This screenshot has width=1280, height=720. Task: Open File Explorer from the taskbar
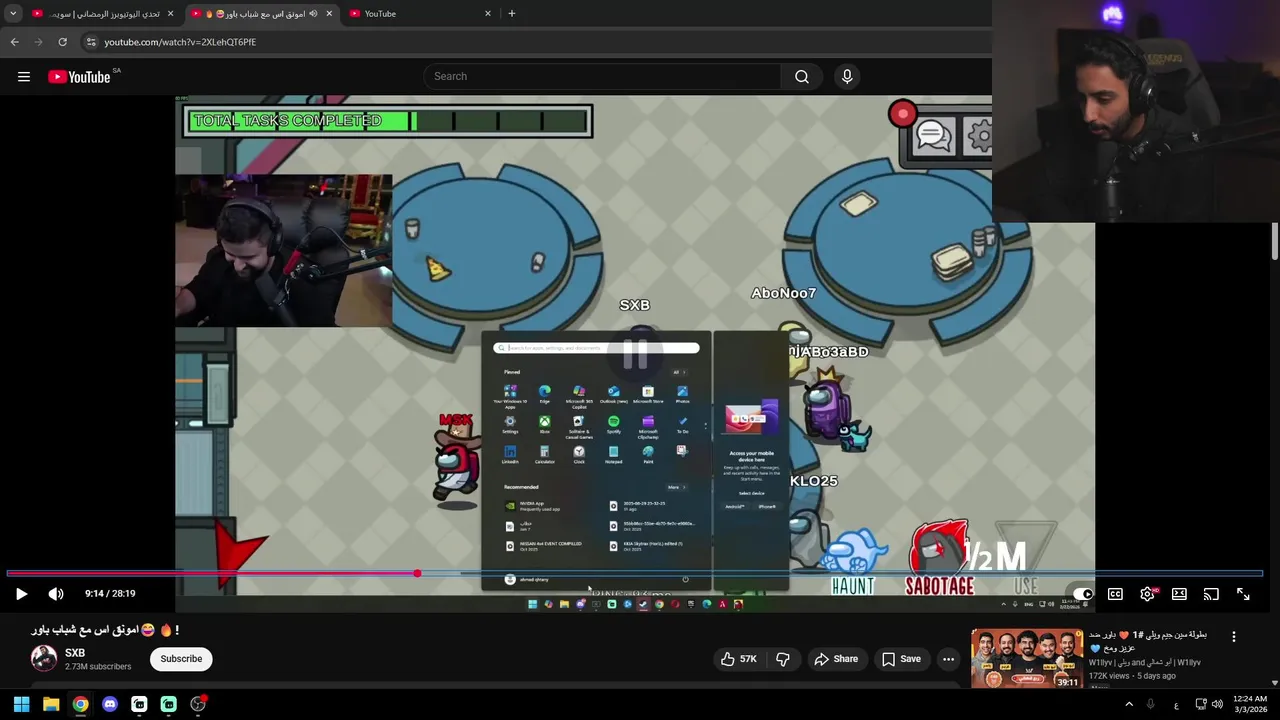[x=51, y=704]
